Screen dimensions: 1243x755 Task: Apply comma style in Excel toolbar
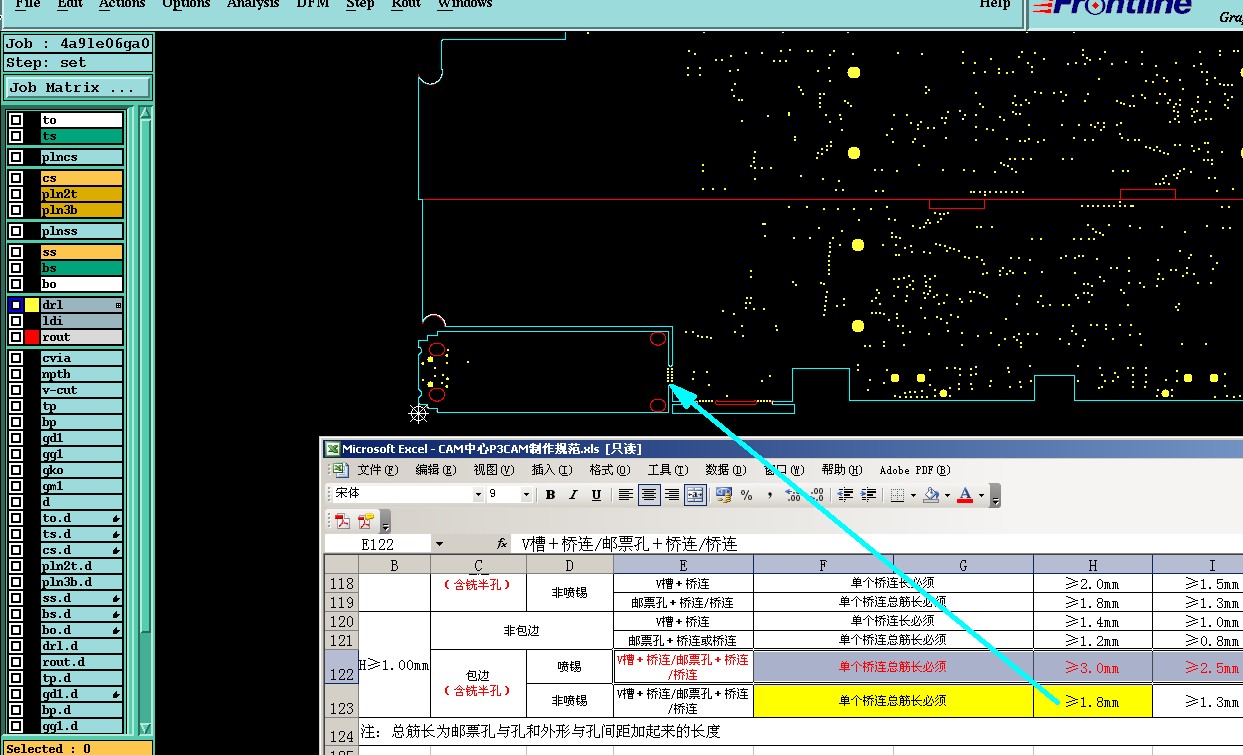(770, 494)
